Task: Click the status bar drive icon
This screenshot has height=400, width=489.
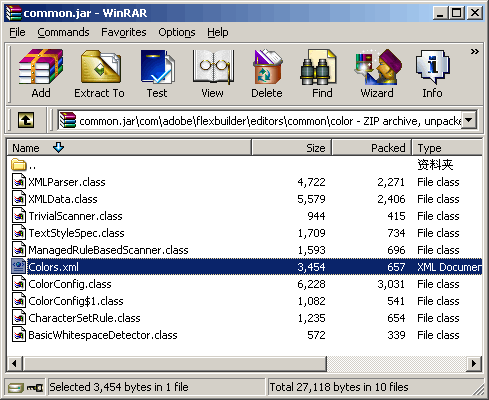Action: tap(15, 387)
